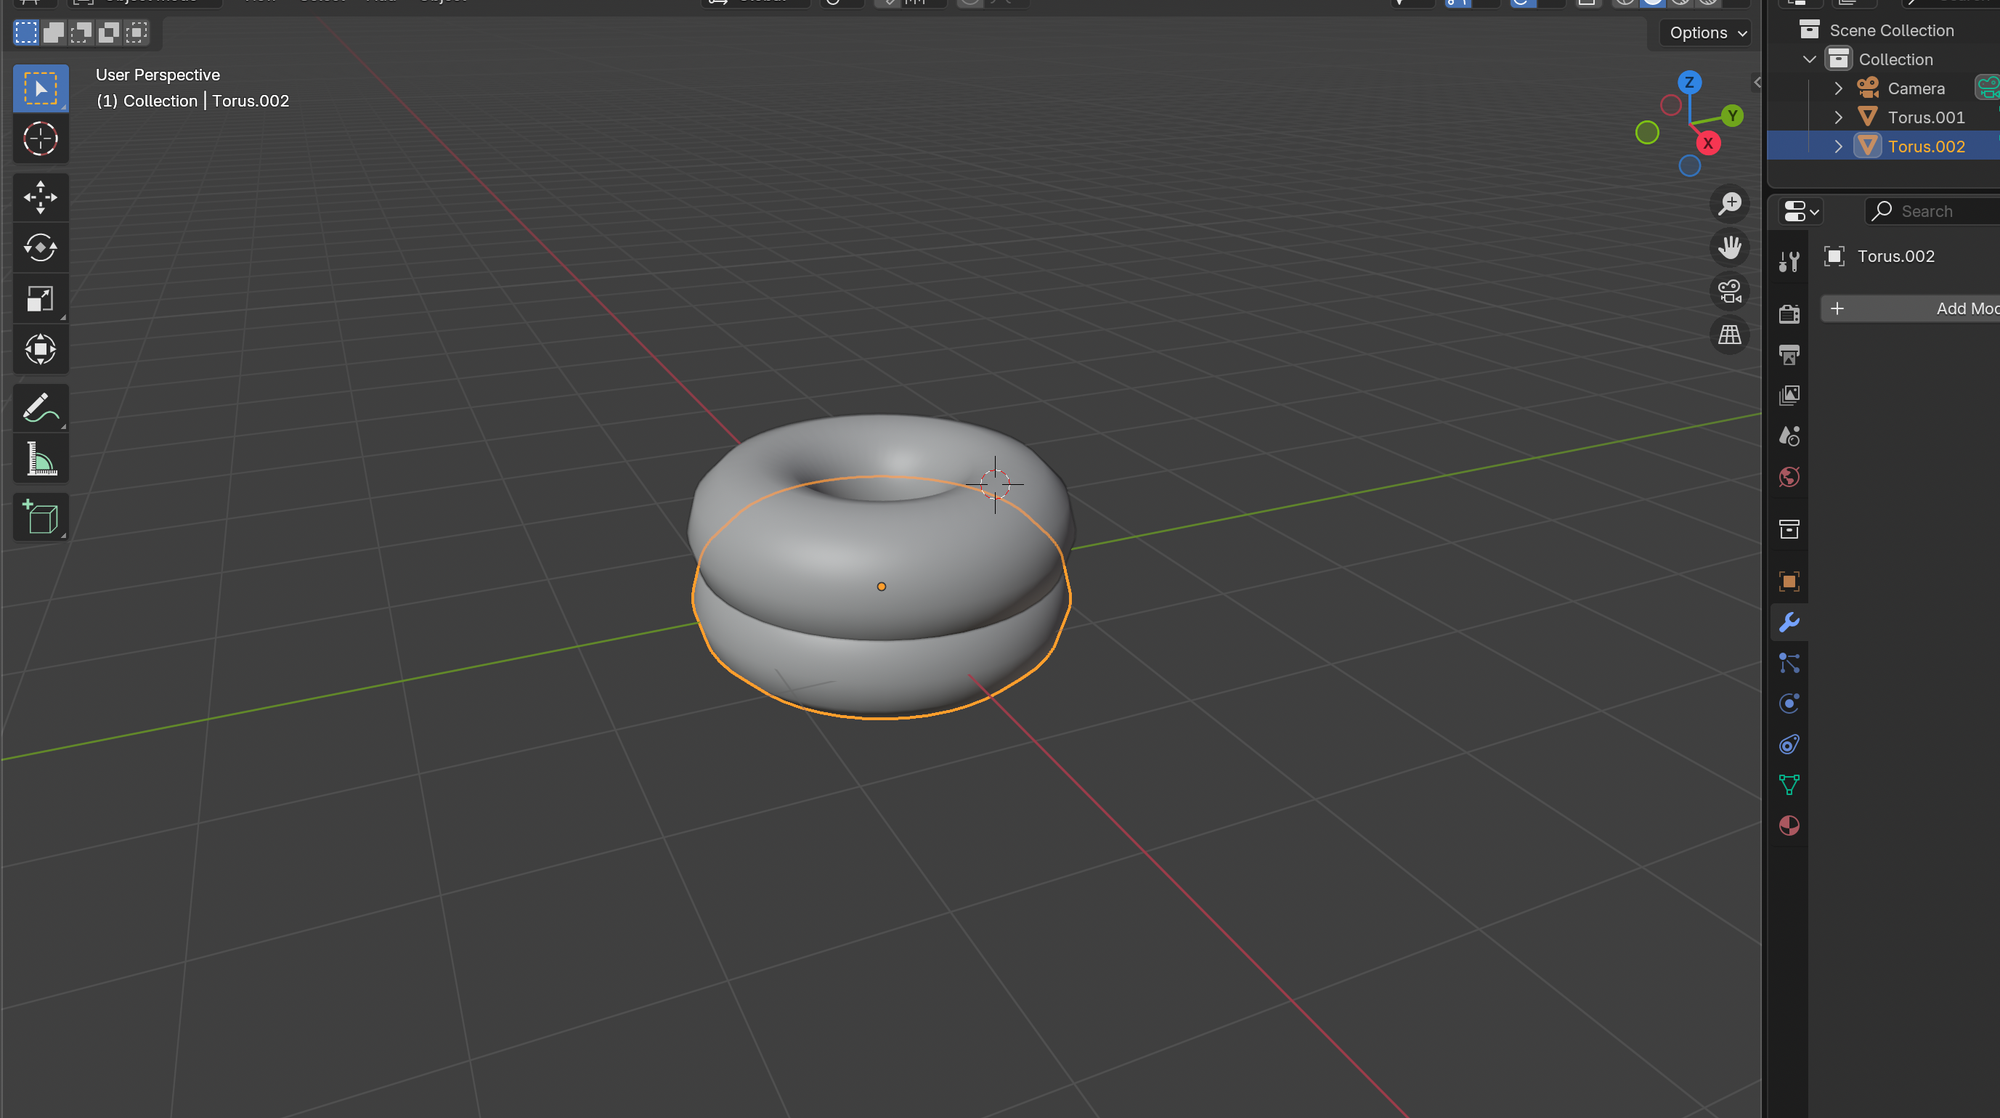Activate the 3D Cursor tool
Viewport: 2000px width, 1118px height.
click(x=41, y=139)
